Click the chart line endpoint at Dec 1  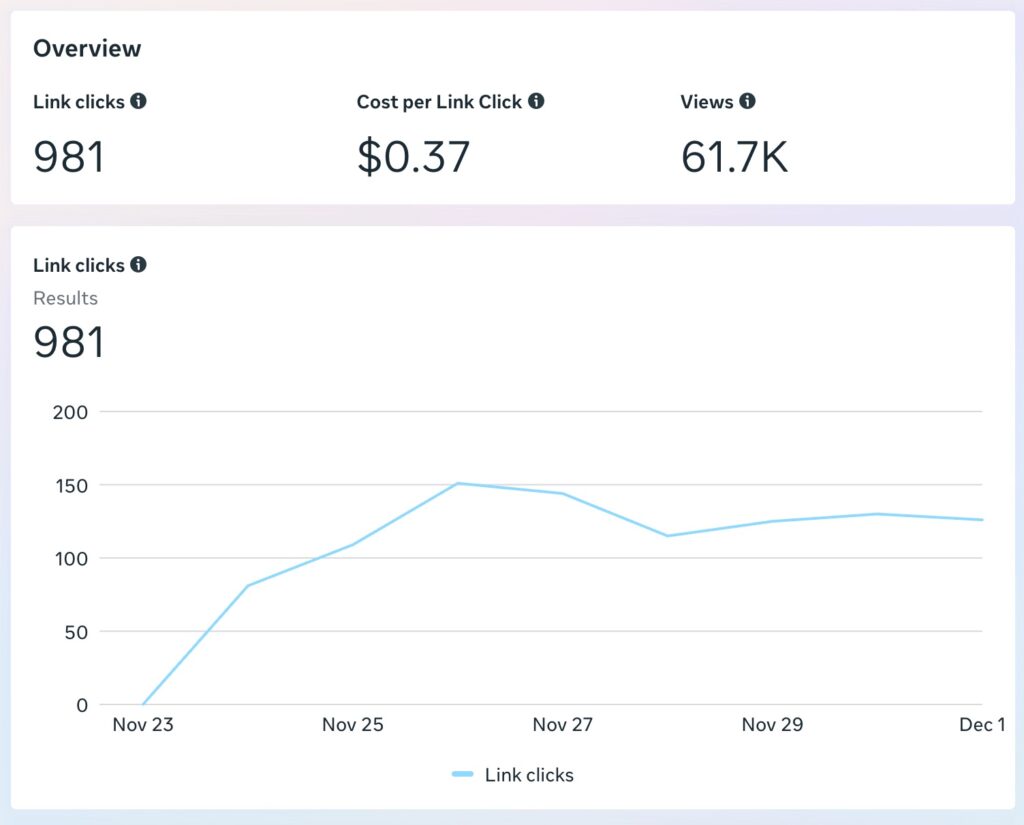(981, 520)
